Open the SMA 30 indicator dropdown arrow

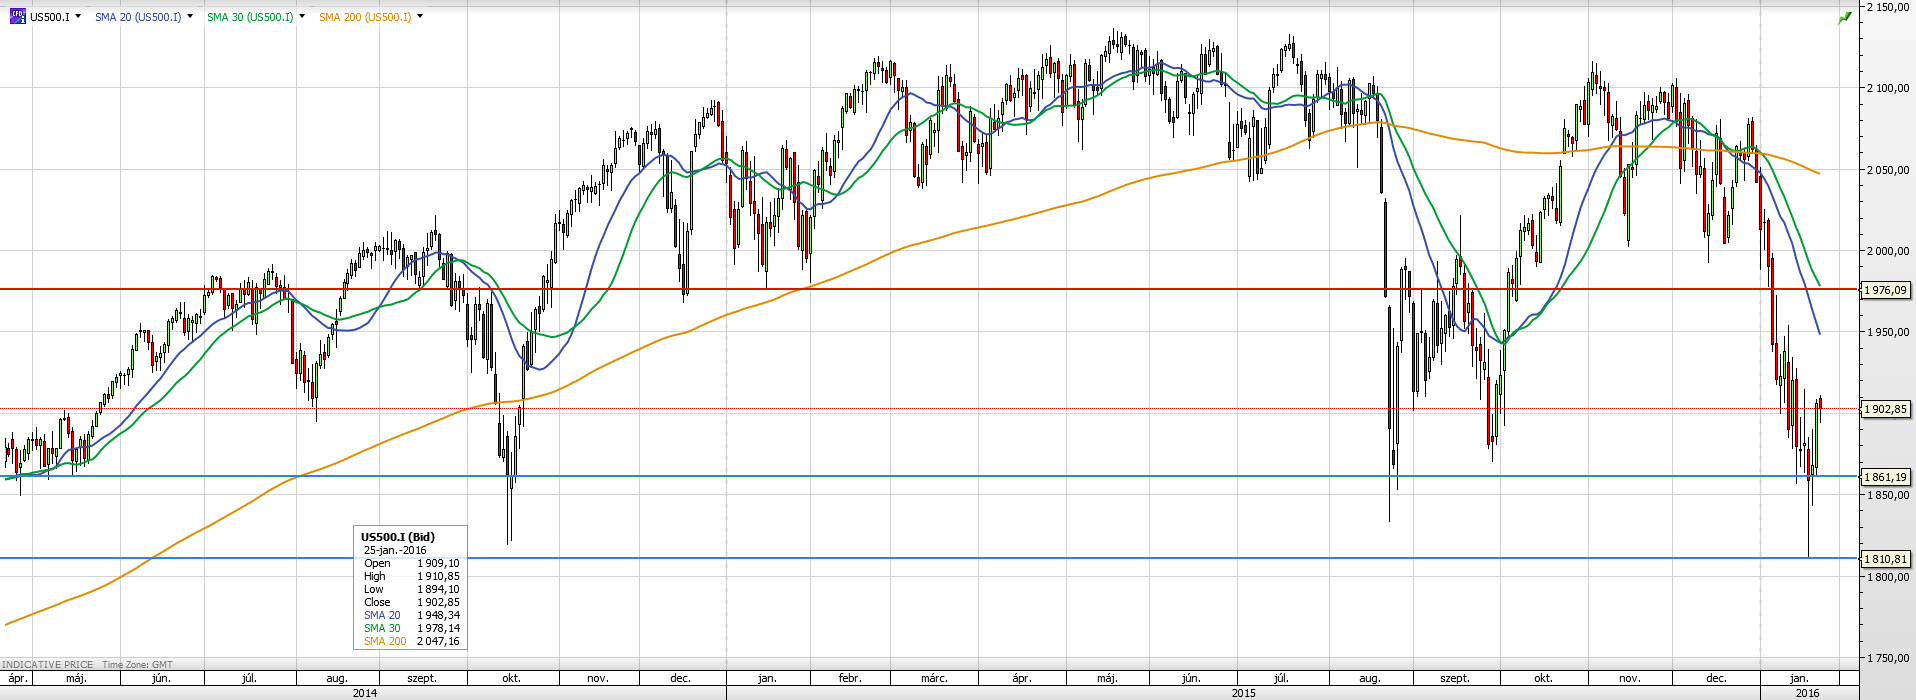[302, 16]
